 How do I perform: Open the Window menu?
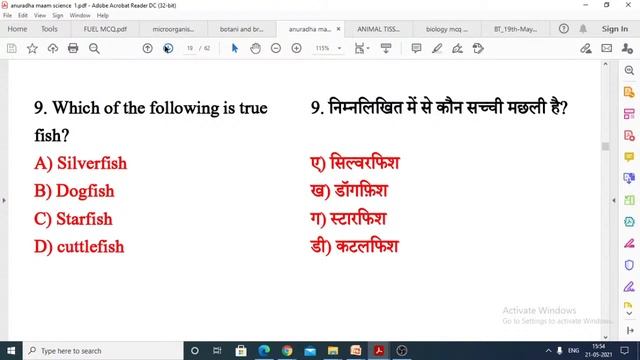(80, 16)
